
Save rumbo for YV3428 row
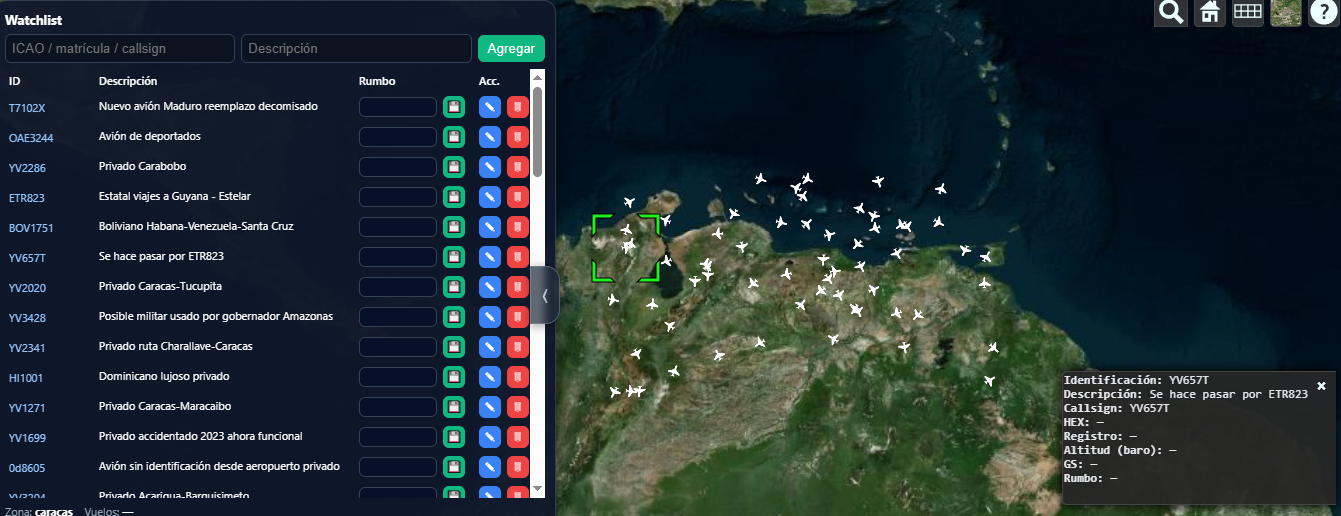coord(454,317)
